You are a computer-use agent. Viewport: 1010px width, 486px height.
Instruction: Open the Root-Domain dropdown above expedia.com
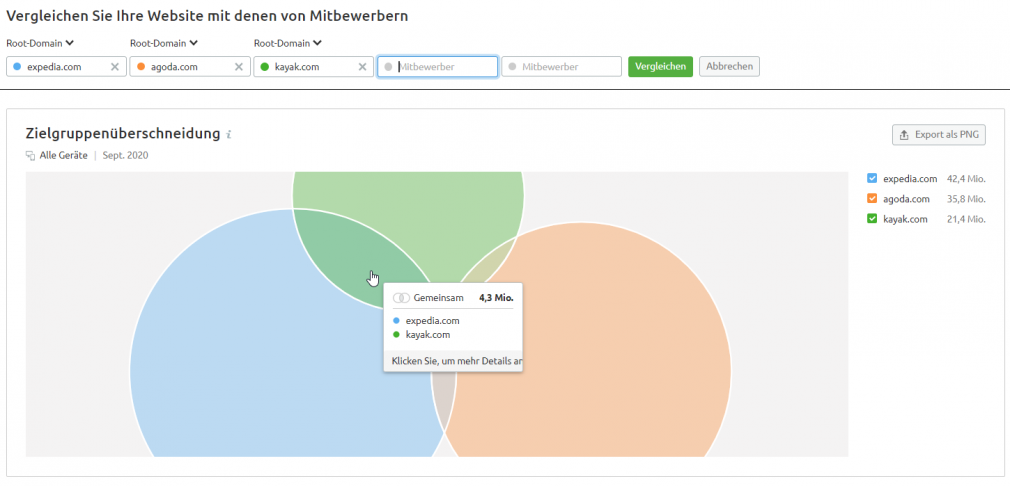click(x=40, y=43)
